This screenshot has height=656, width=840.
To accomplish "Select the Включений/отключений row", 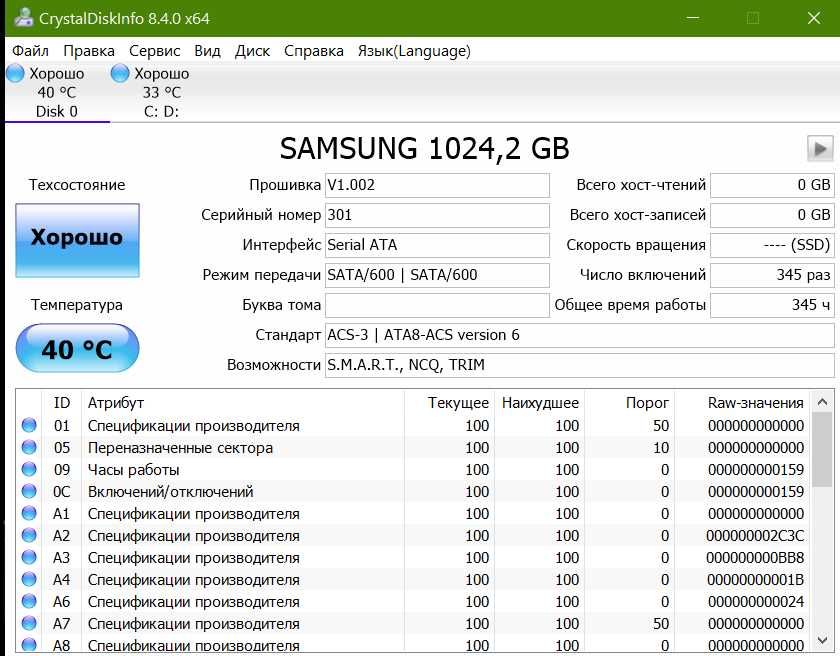I will [x=414, y=491].
